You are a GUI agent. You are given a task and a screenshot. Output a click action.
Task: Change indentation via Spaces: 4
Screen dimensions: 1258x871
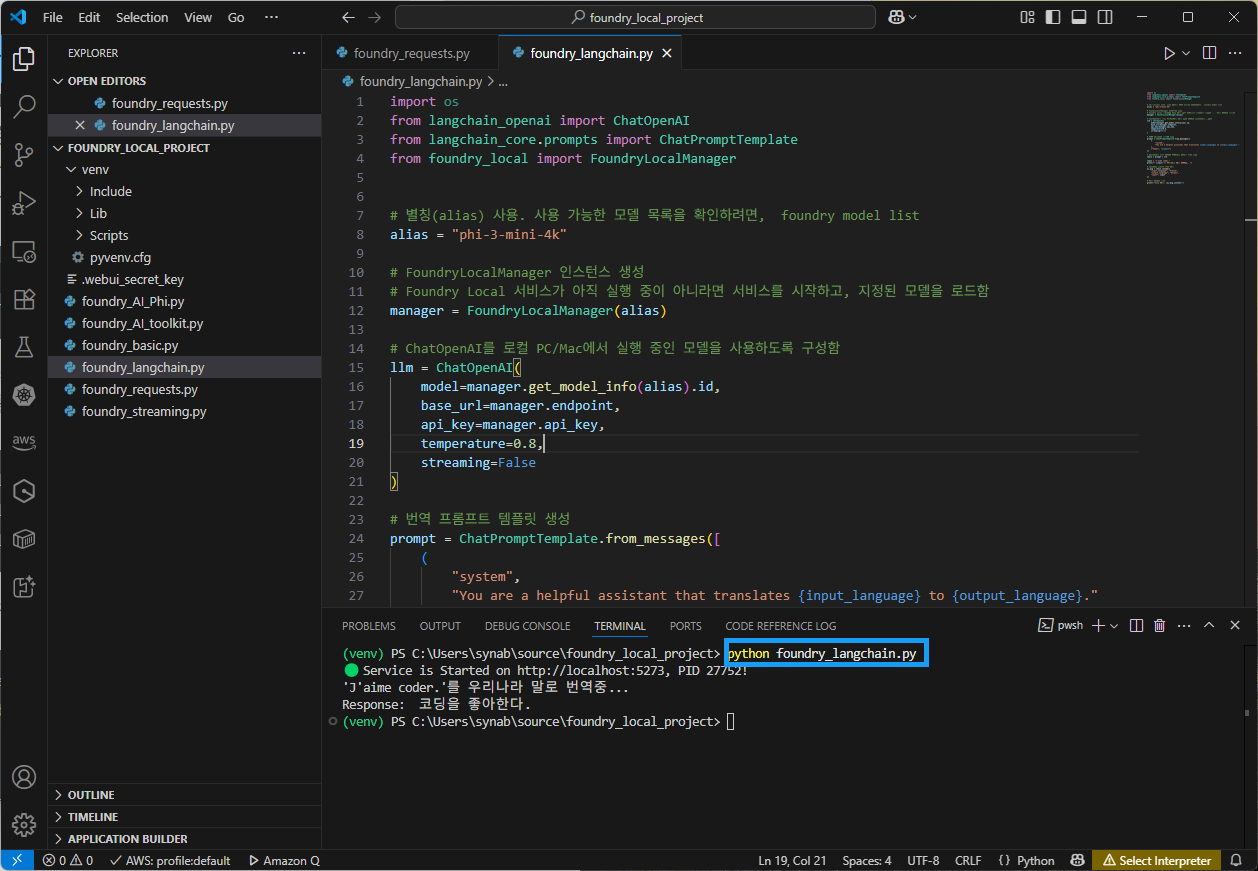pos(867,860)
